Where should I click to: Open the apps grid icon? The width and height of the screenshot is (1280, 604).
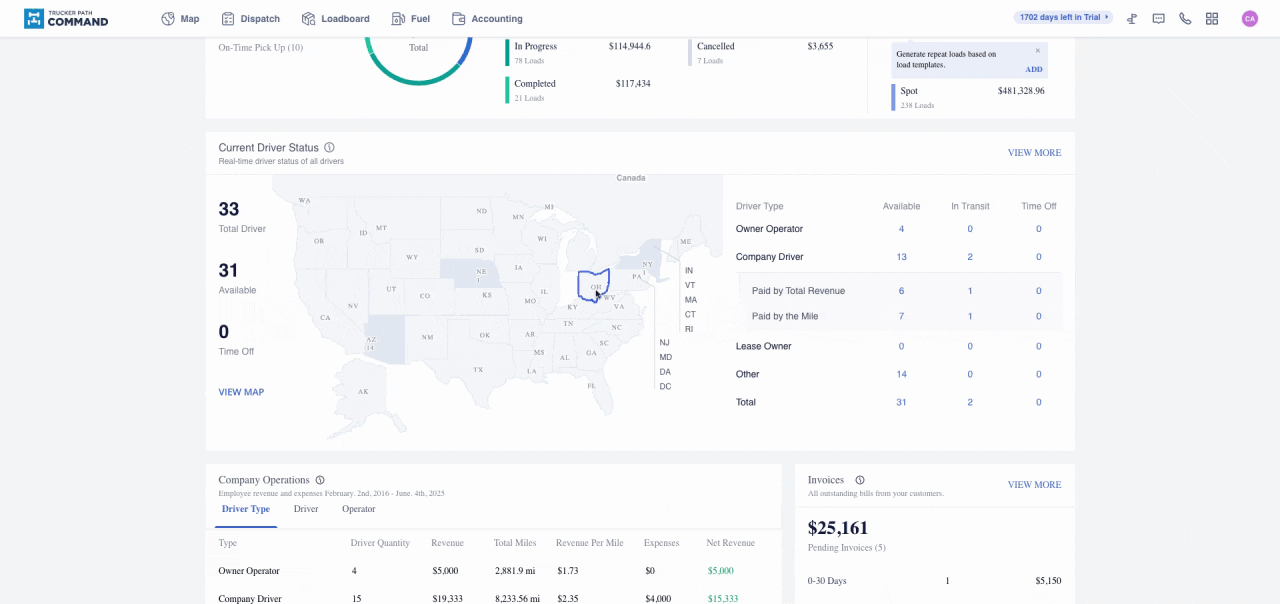point(1212,19)
